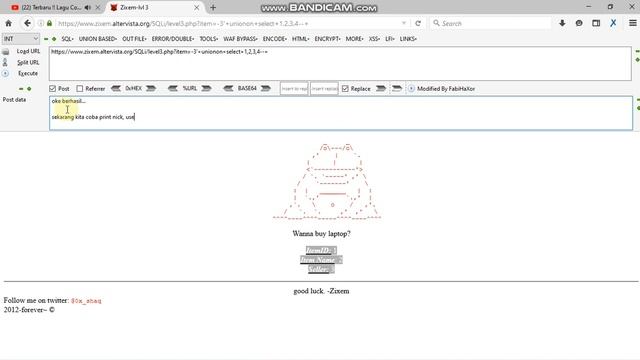Click left arrow before BASE64

coord(228,89)
